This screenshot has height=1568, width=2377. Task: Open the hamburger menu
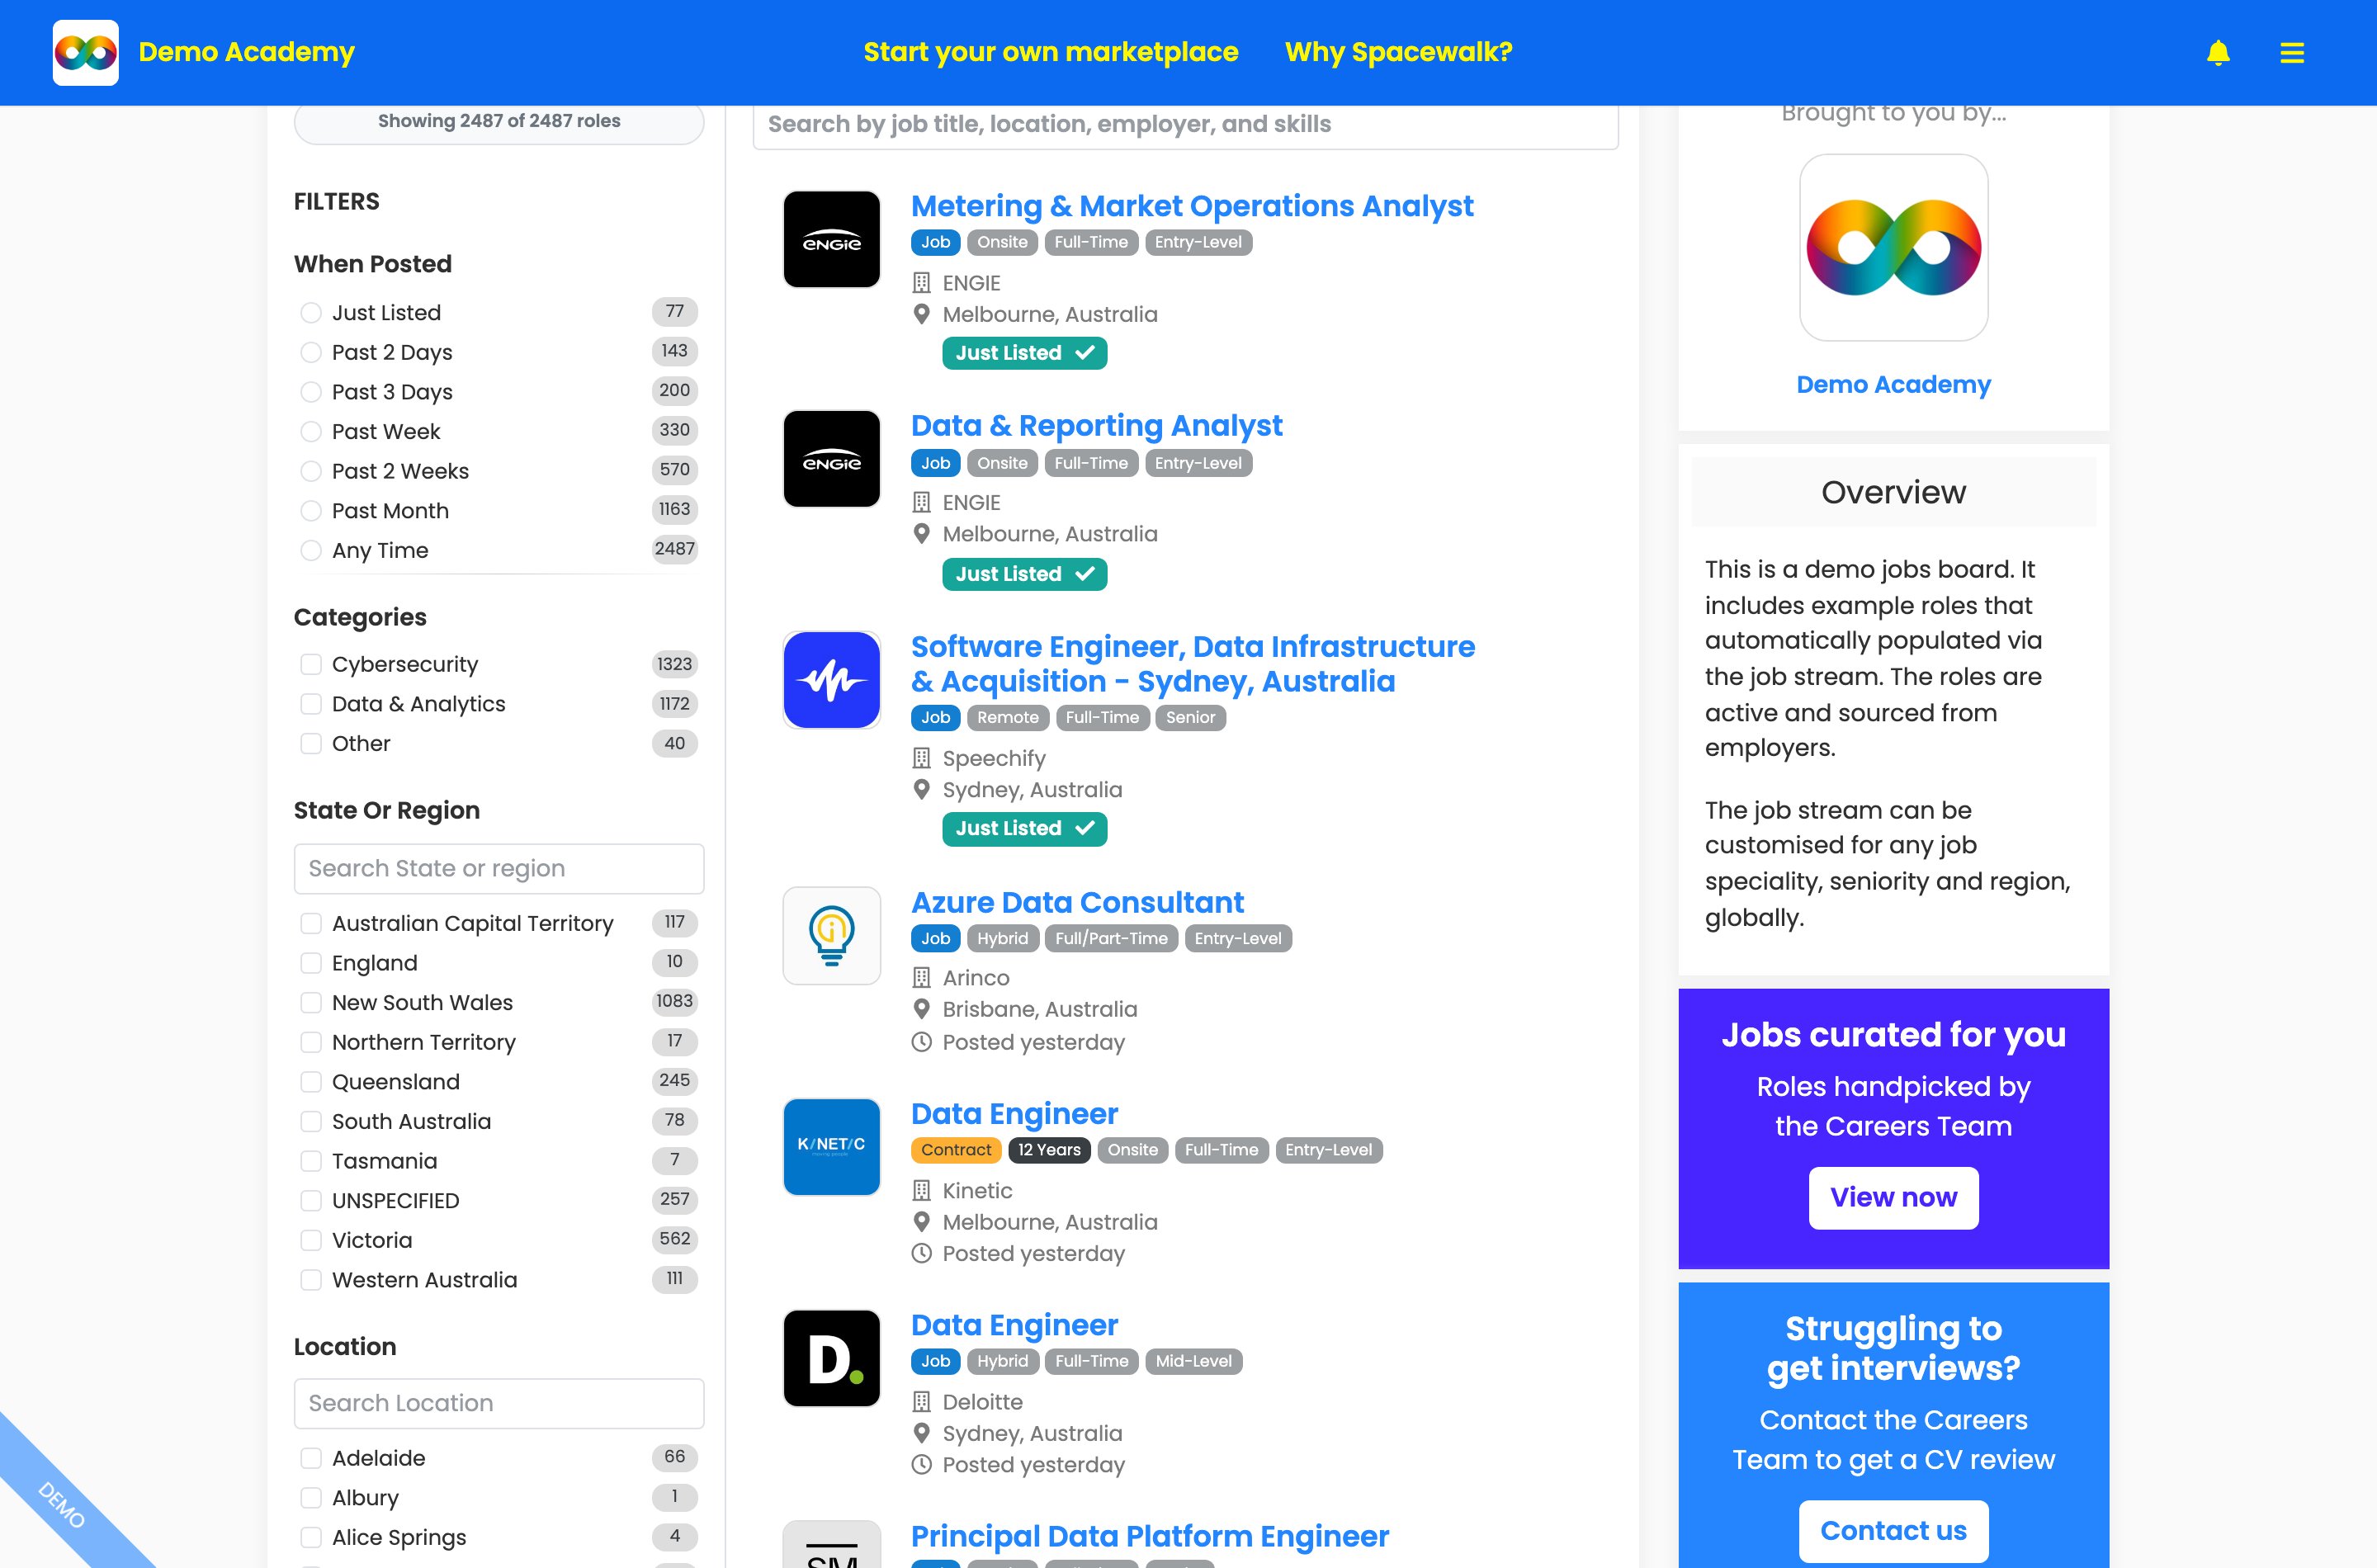[2291, 52]
